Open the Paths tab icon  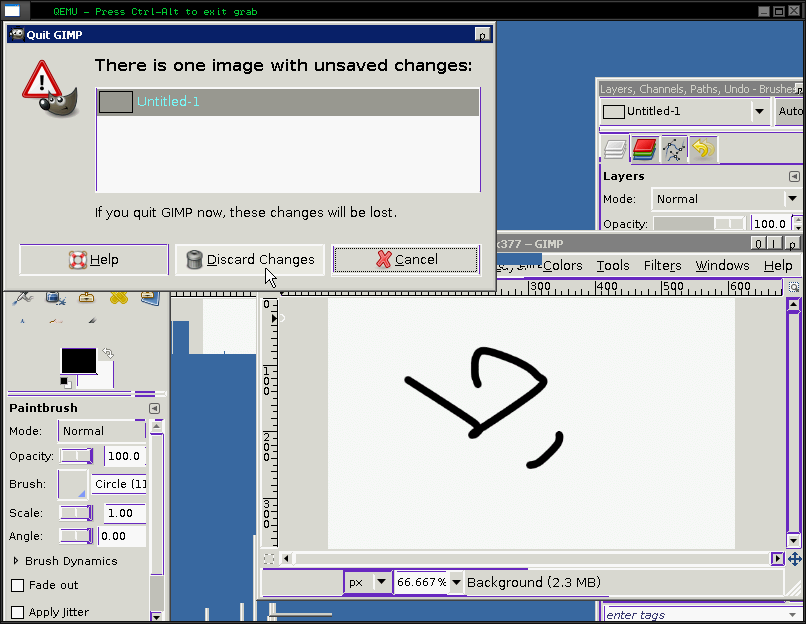click(x=674, y=150)
